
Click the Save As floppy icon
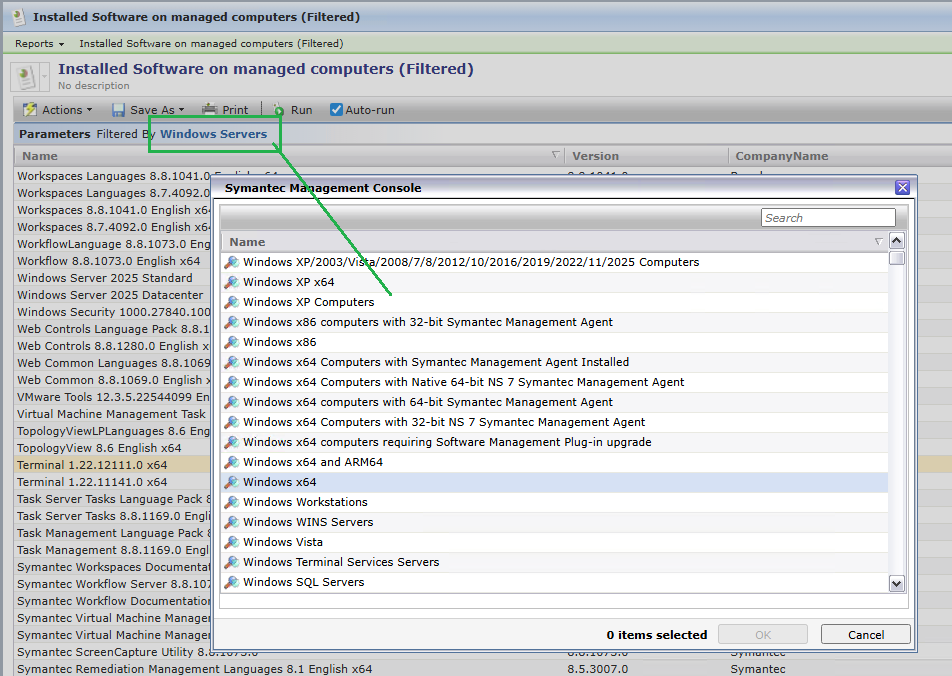118,110
